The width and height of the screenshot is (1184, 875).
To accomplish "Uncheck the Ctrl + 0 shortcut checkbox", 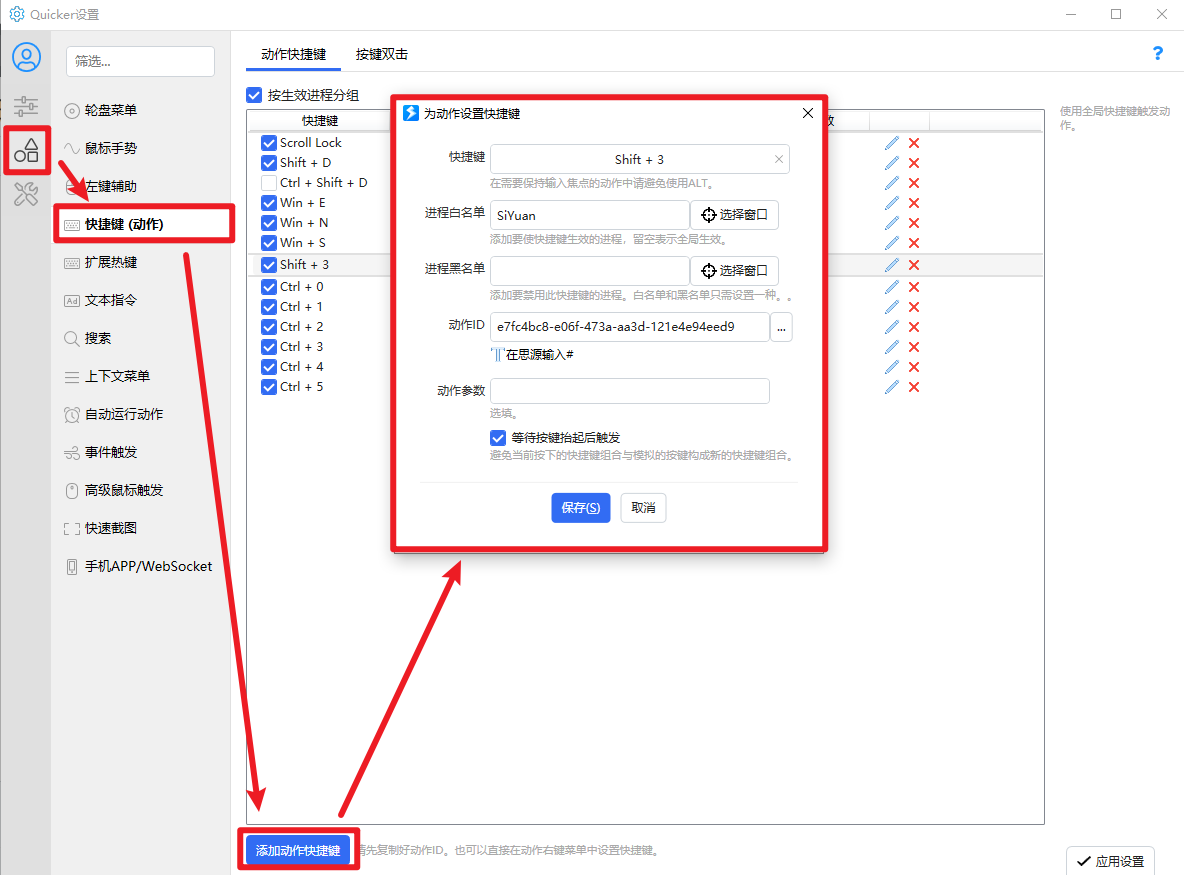I will point(269,287).
